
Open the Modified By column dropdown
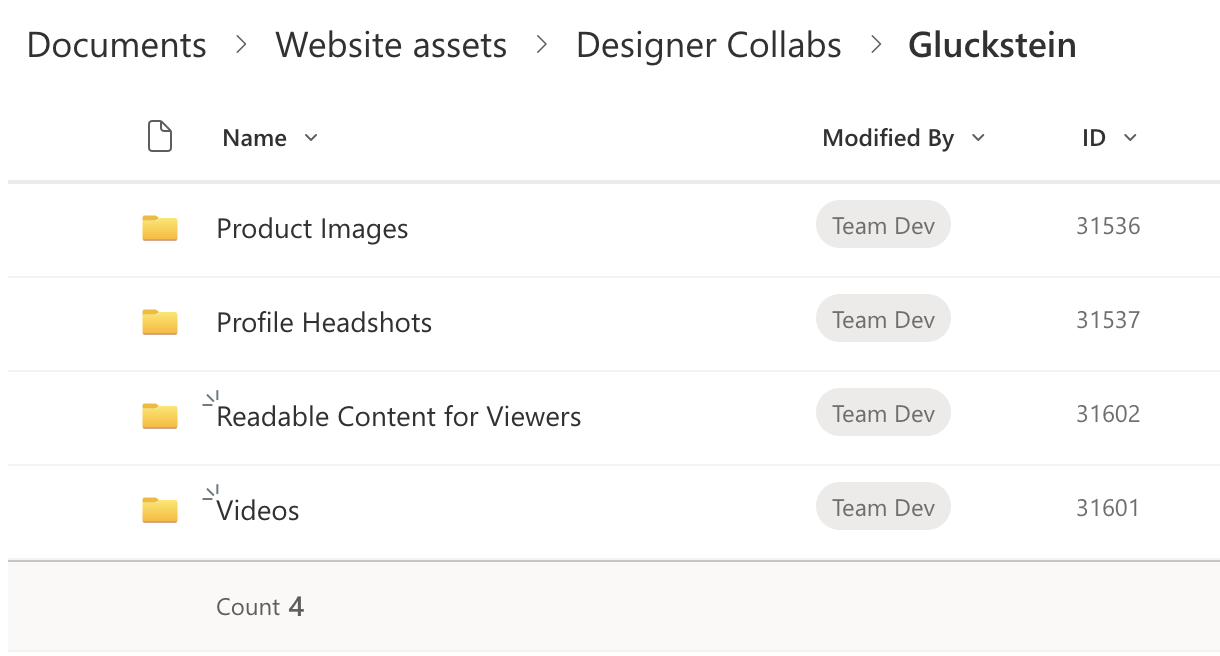[978, 138]
